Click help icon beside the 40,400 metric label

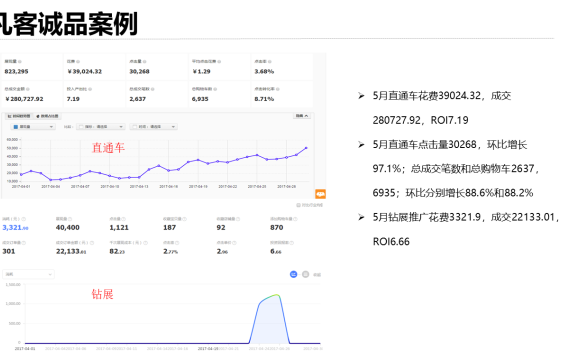pos(70,219)
